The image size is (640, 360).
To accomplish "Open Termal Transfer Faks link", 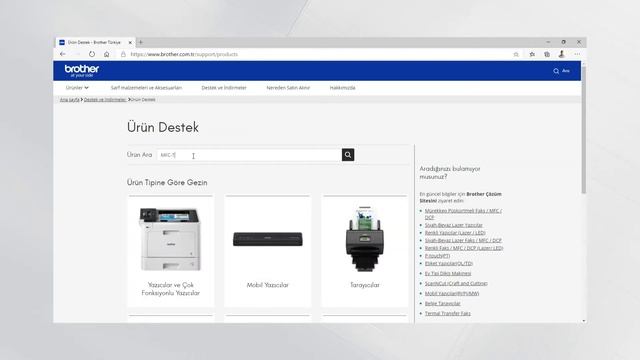I will click(x=447, y=313).
